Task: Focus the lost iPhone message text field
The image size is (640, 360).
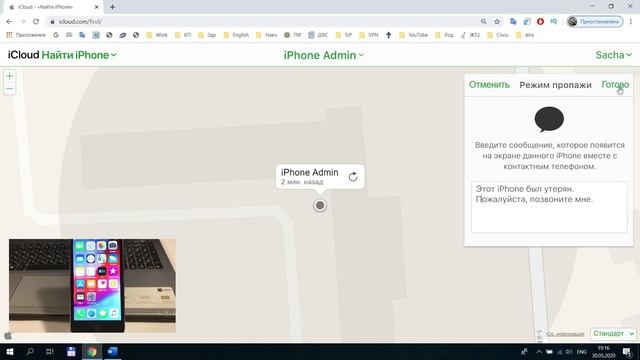Action: [549, 207]
